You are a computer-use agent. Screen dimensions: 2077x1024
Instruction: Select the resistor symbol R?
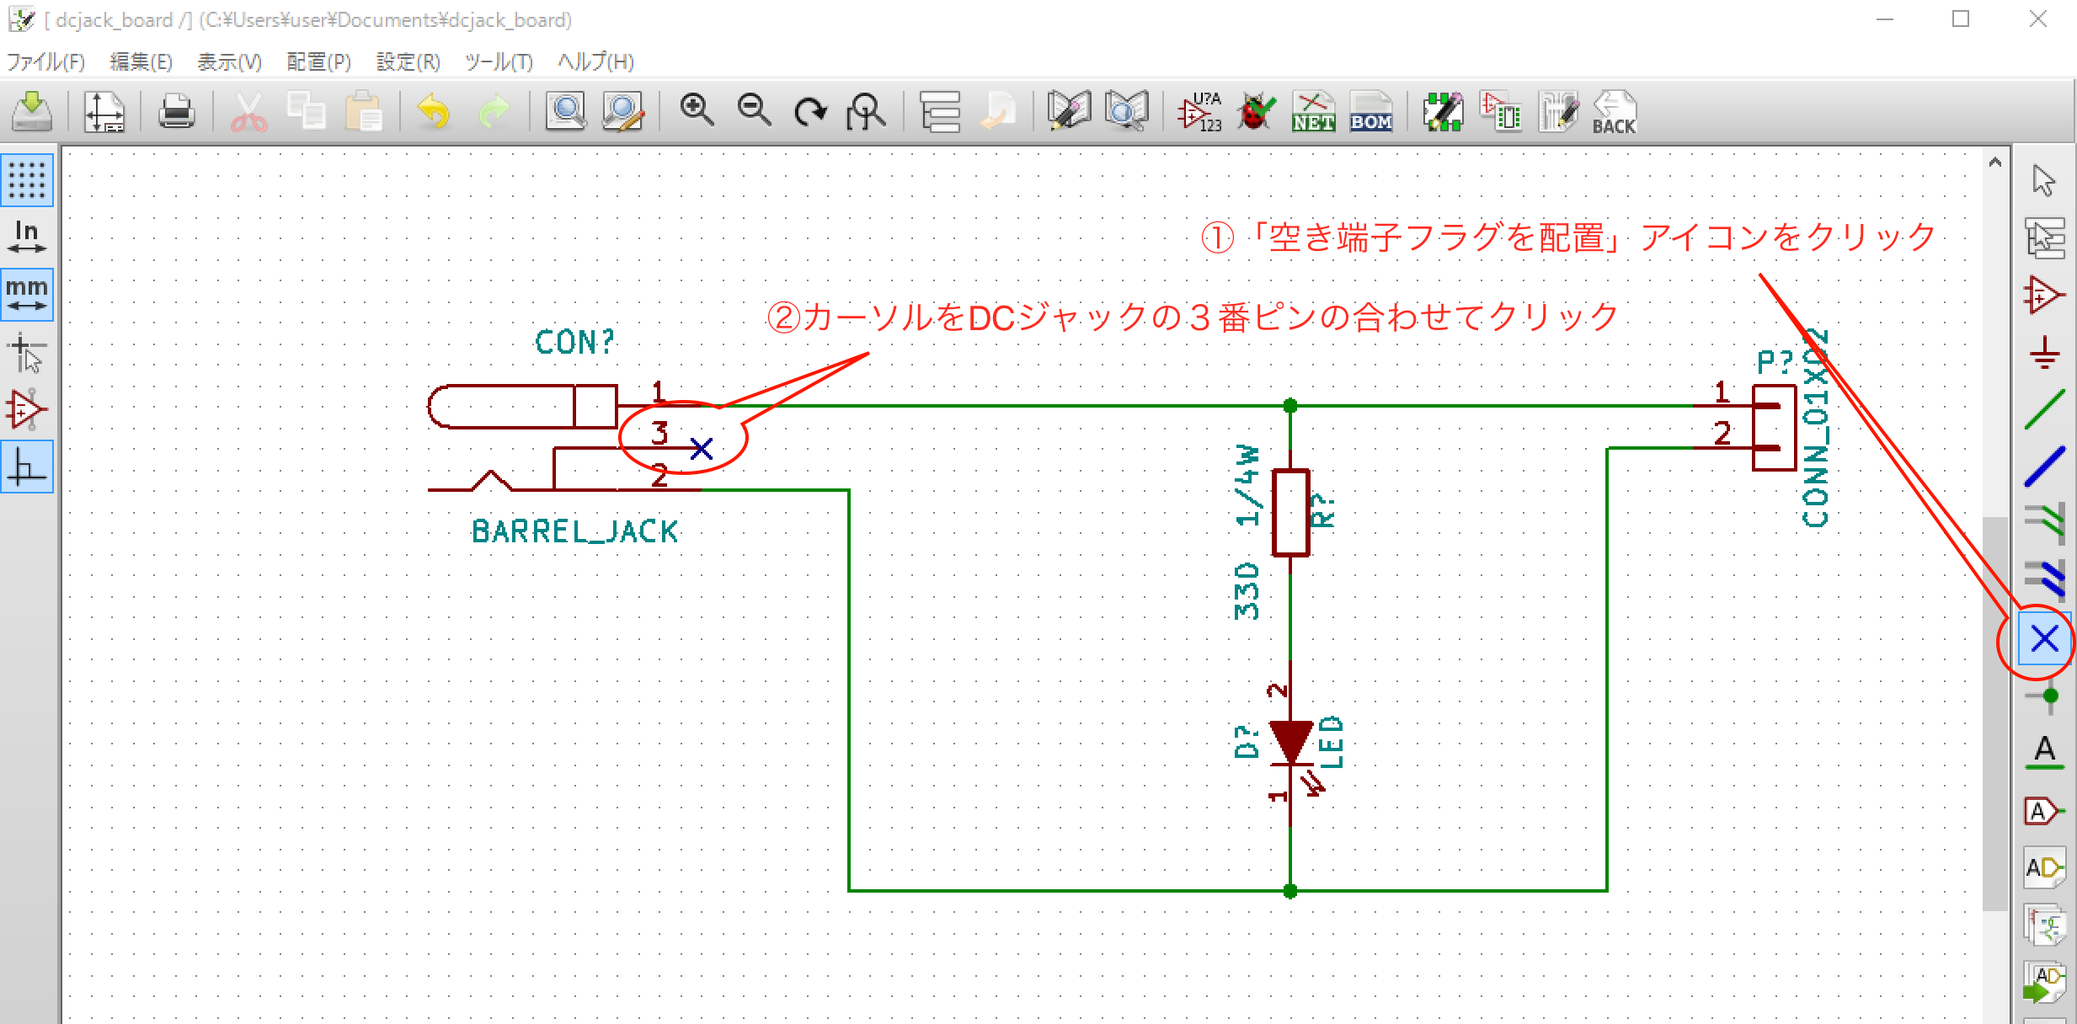click(1291, 512)
